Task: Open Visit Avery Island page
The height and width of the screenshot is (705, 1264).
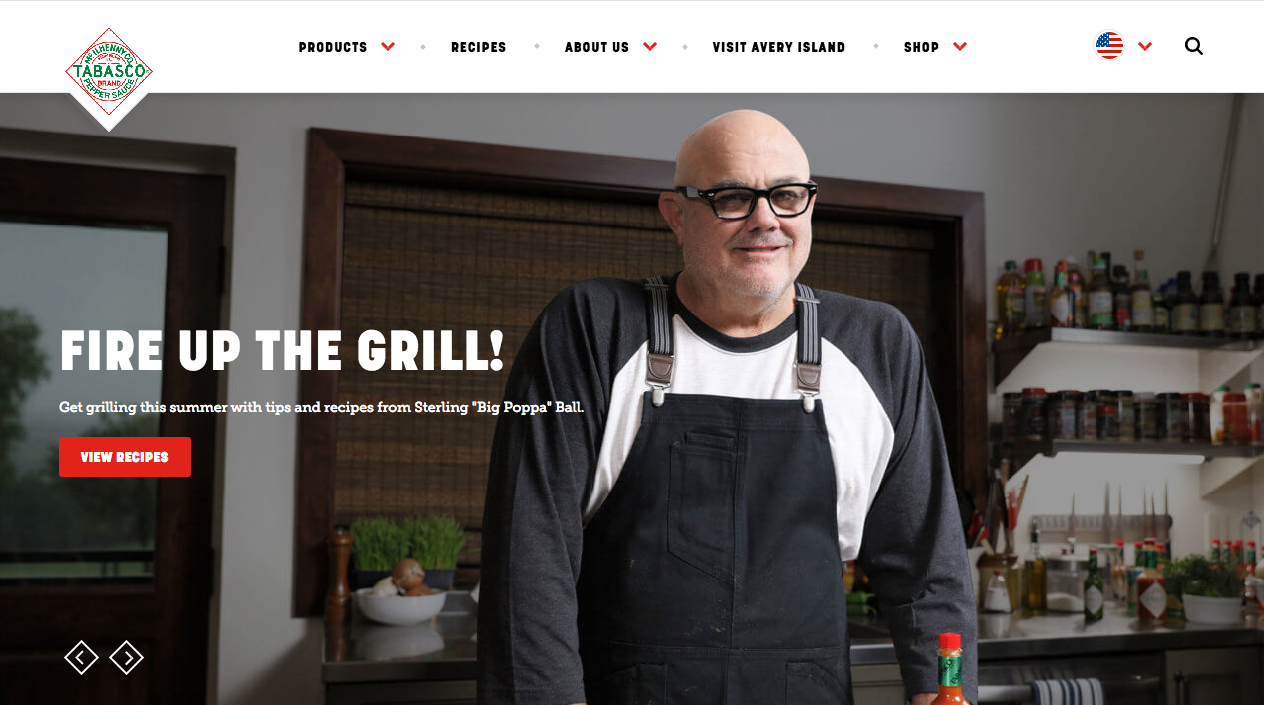Action: coord(779,47)
